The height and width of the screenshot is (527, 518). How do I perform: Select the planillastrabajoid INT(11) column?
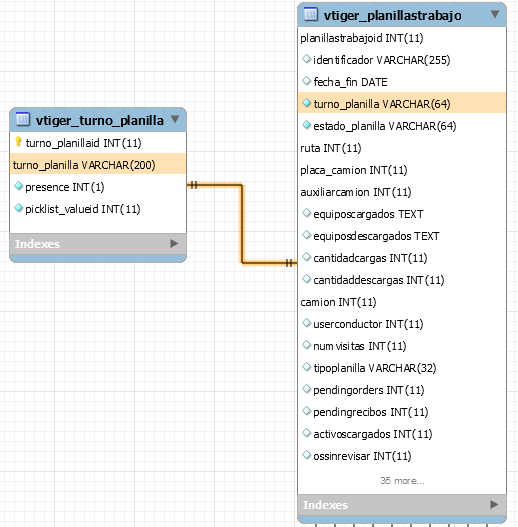[402, 38]
